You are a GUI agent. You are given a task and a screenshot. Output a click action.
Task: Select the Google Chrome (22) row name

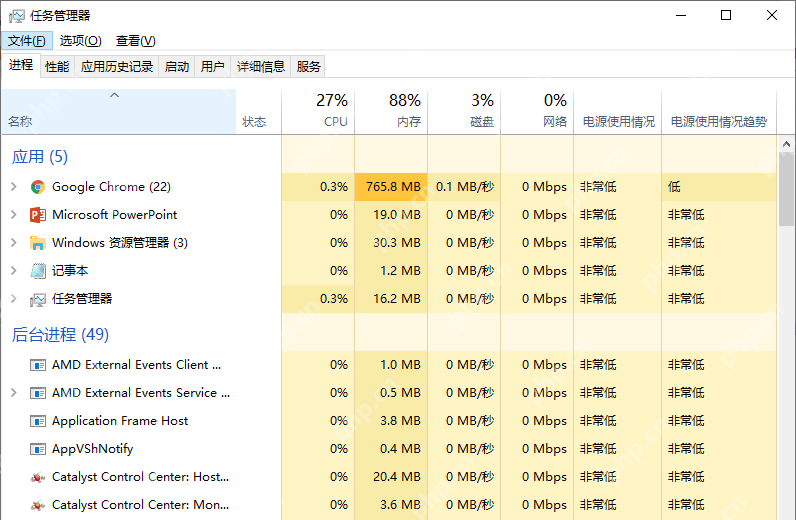111,187
